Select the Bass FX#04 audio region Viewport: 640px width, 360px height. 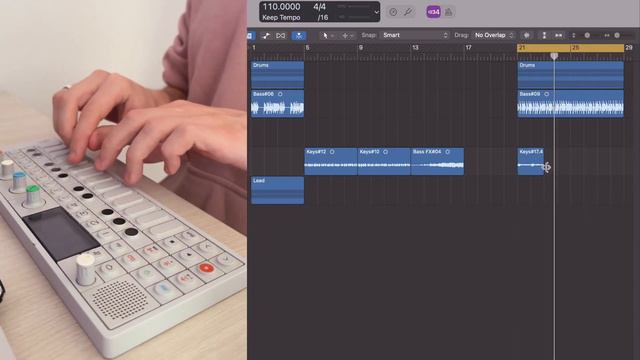[x=438, y=162]
